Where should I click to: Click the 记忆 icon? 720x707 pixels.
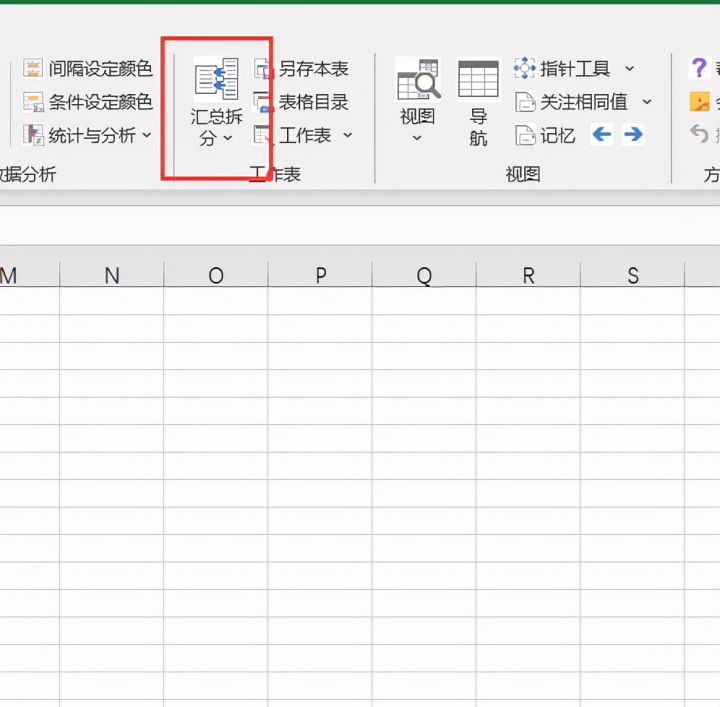tap(525, 135)
